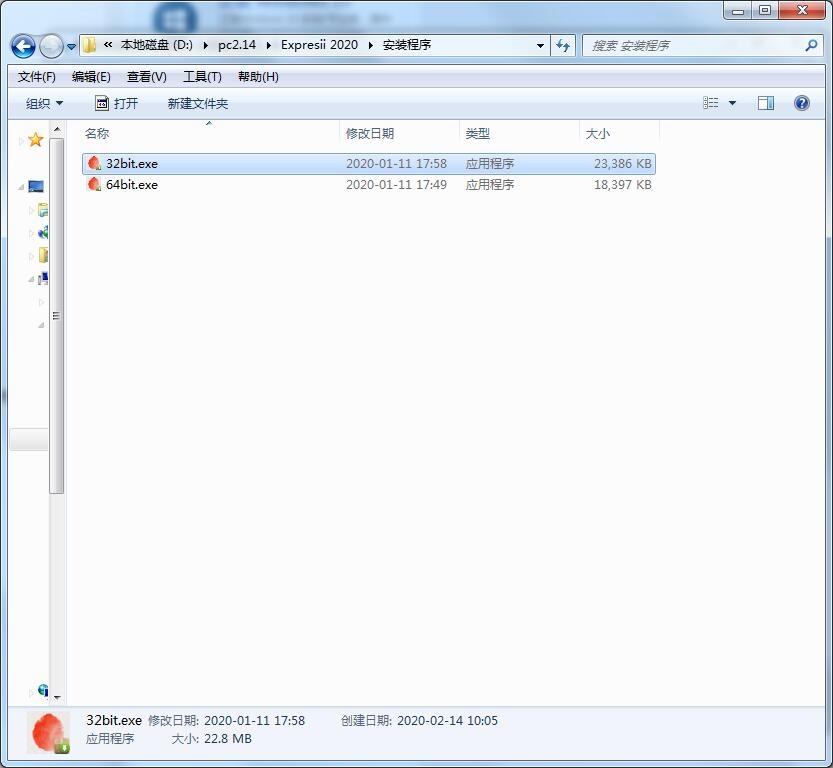
Task: Click the Network globe icon in sidebar
Action: [x=43, y=690]
